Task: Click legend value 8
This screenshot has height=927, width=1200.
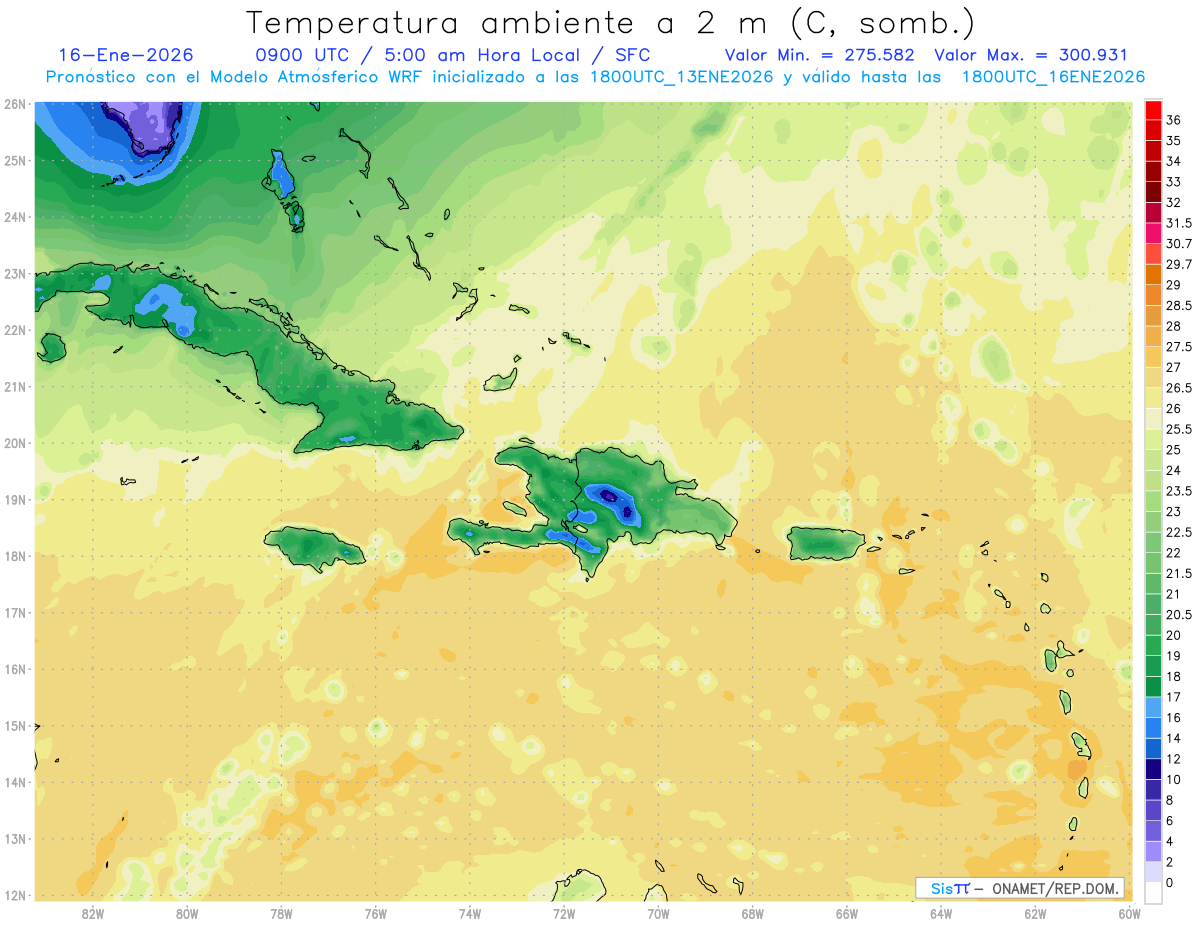Action: 1170,800
